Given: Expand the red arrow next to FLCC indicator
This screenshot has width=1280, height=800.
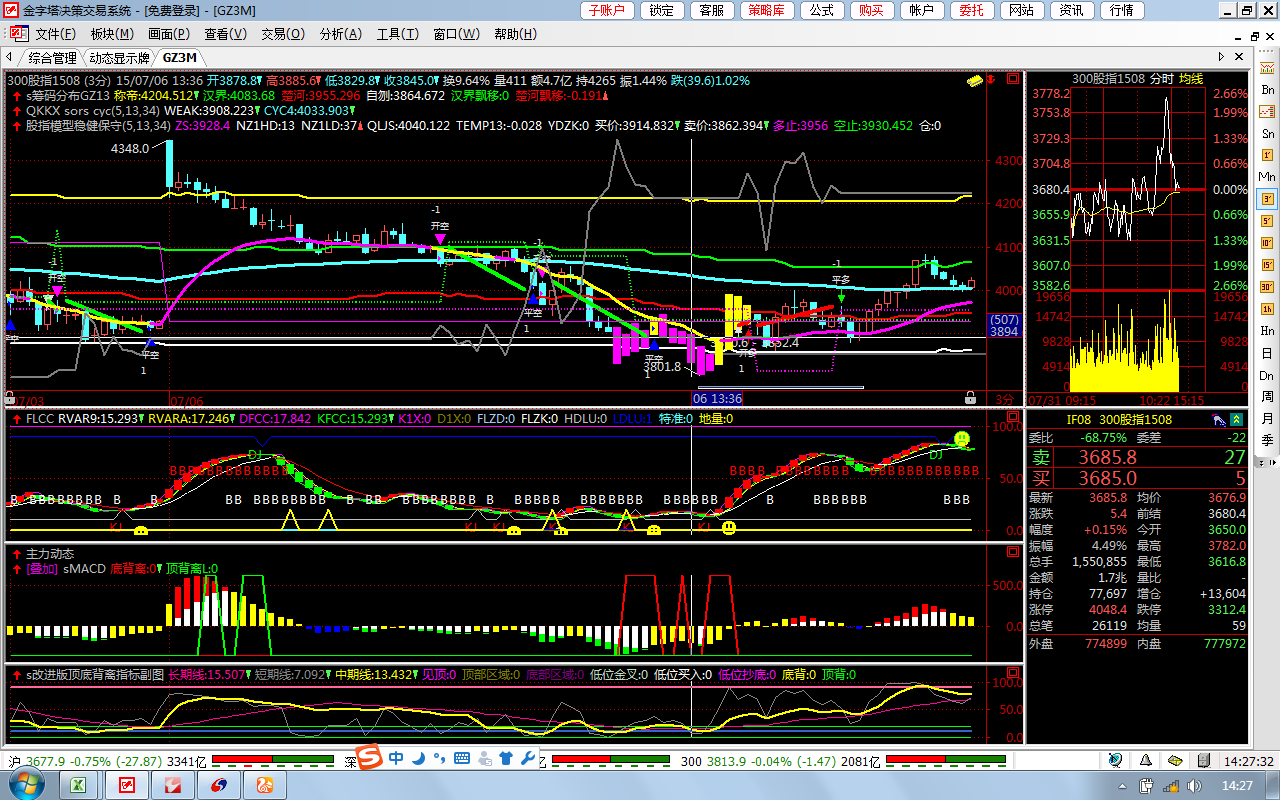Looking at the screenshot, I should [14, 419].
